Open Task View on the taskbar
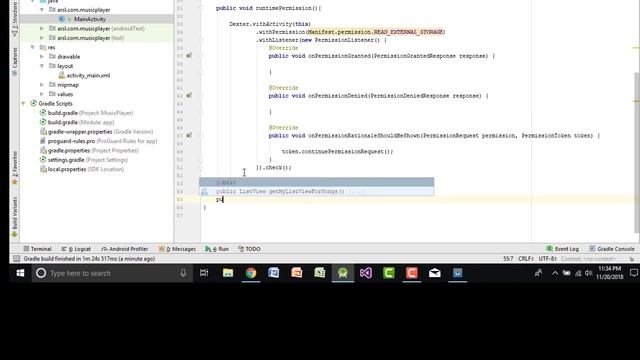 click(204, 273)
